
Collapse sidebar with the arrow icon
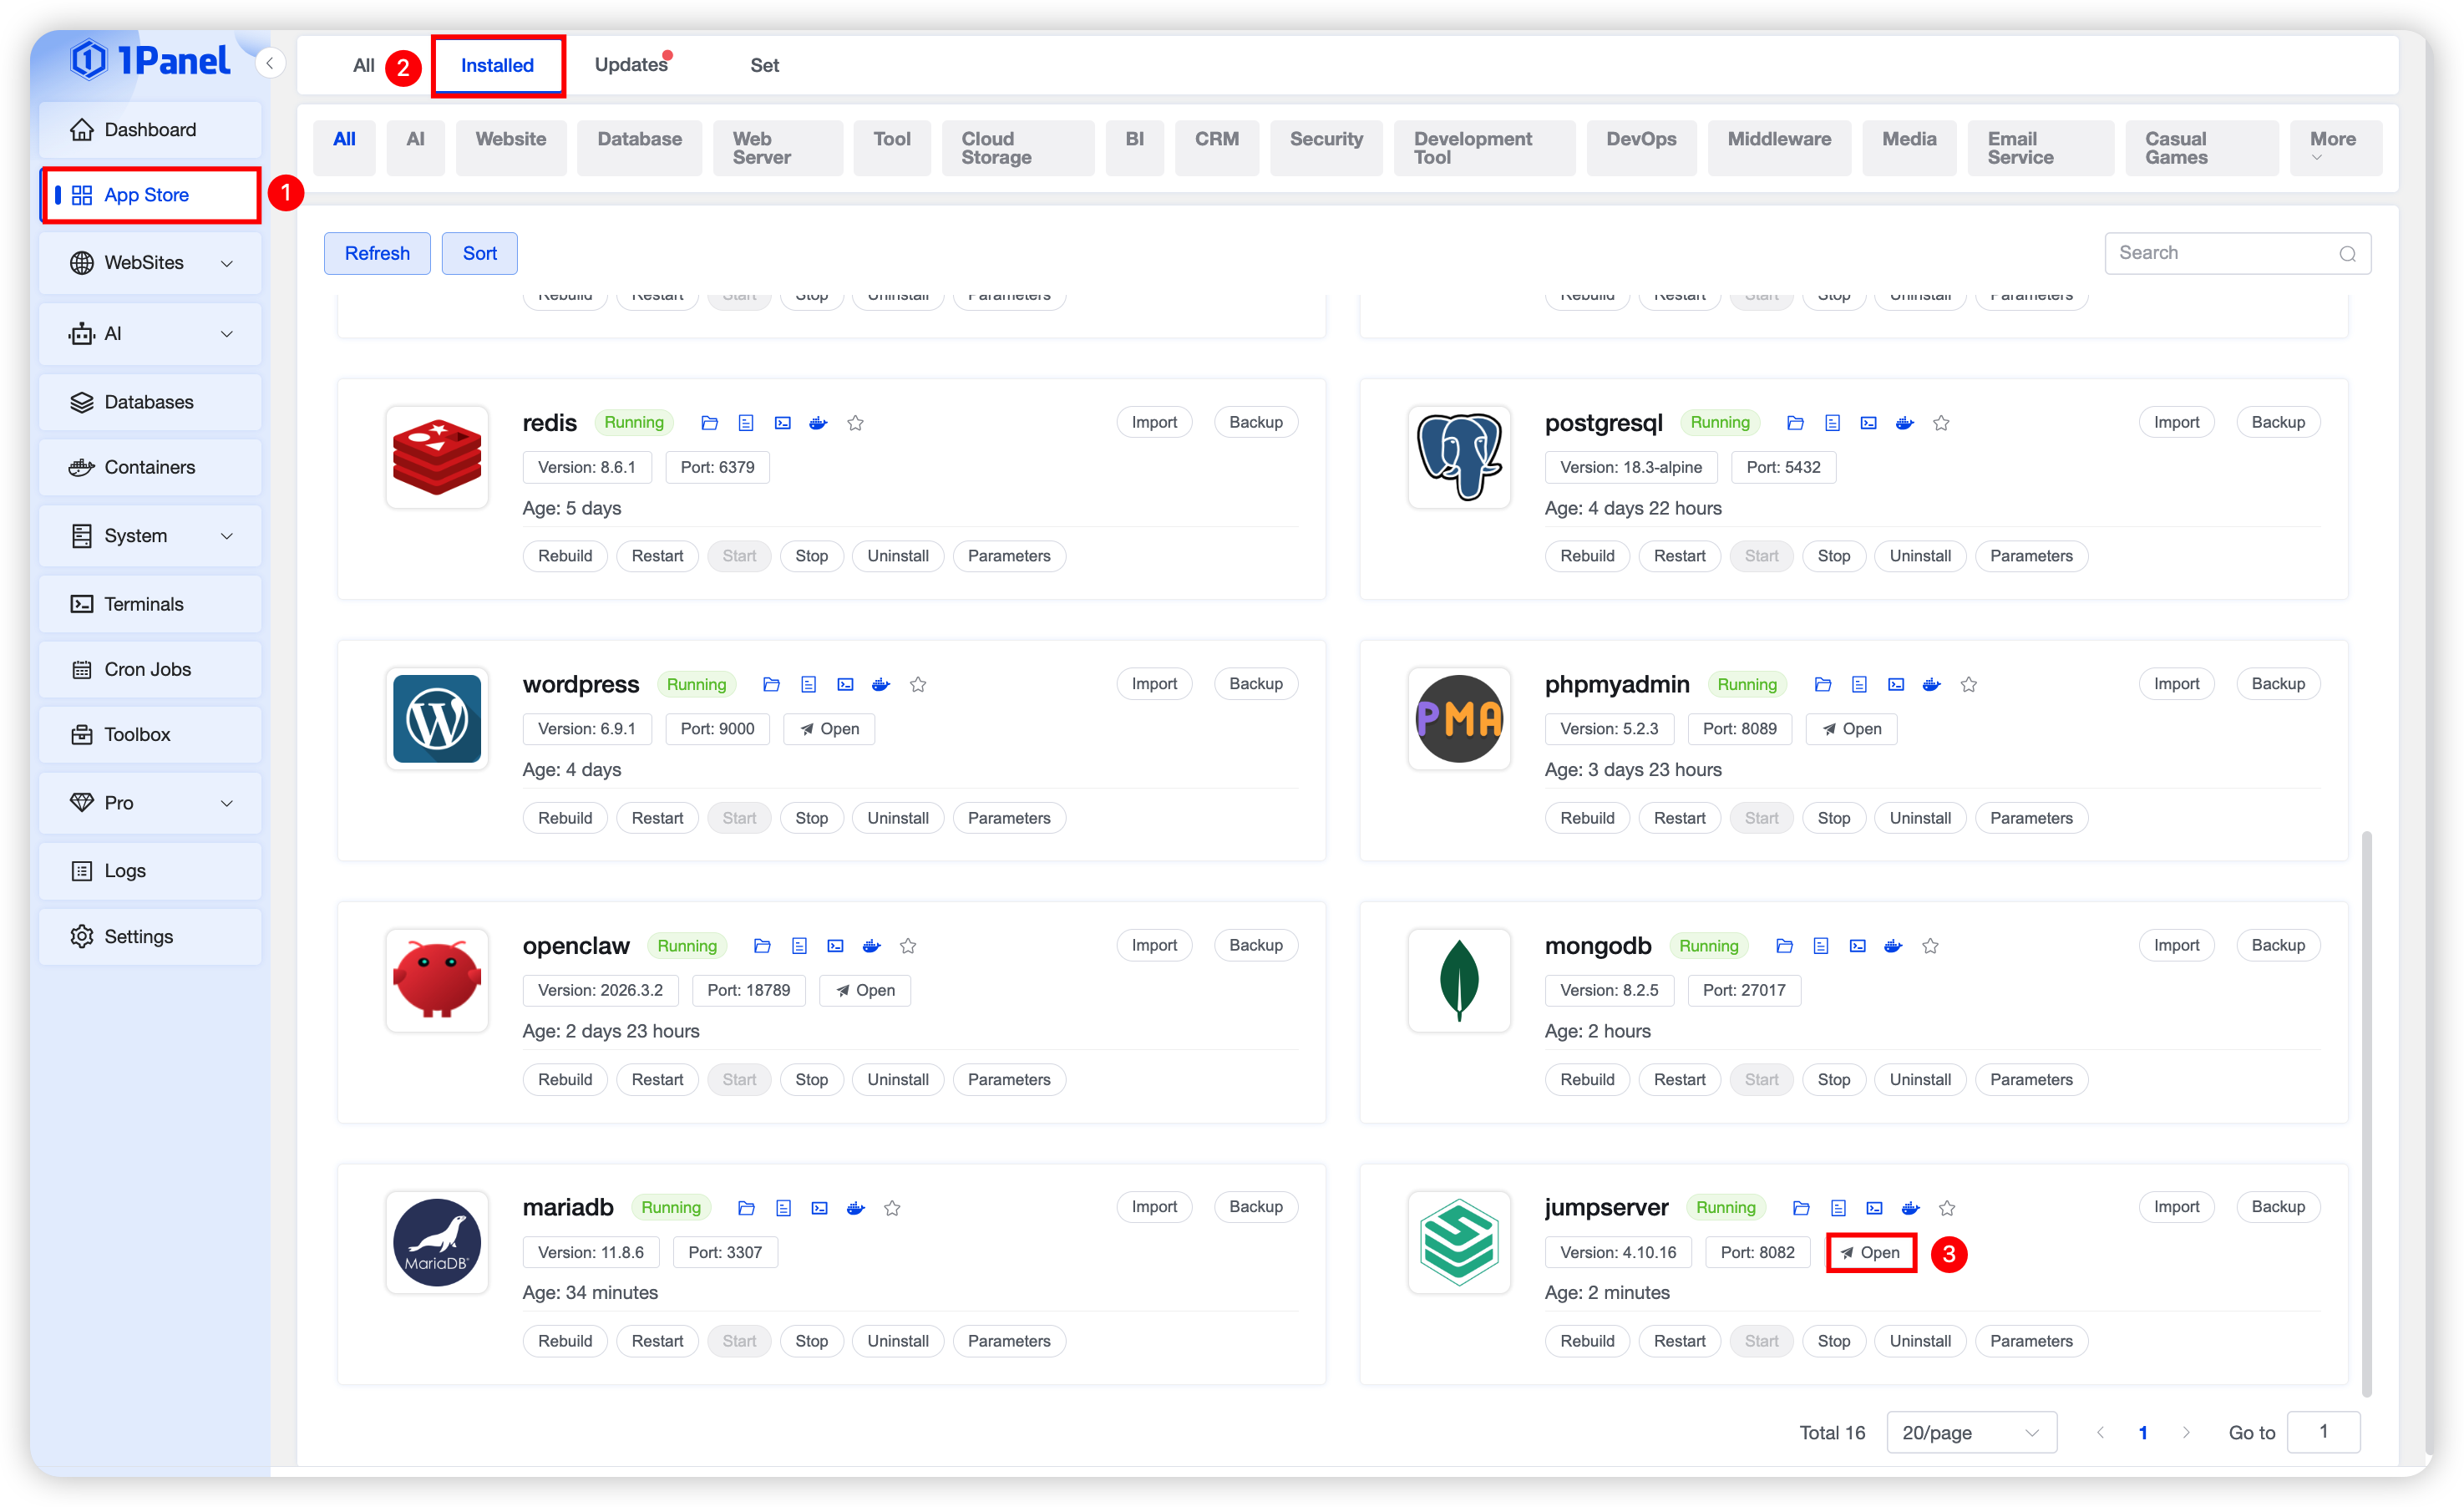pyautogui.click(x=269, y=63)
